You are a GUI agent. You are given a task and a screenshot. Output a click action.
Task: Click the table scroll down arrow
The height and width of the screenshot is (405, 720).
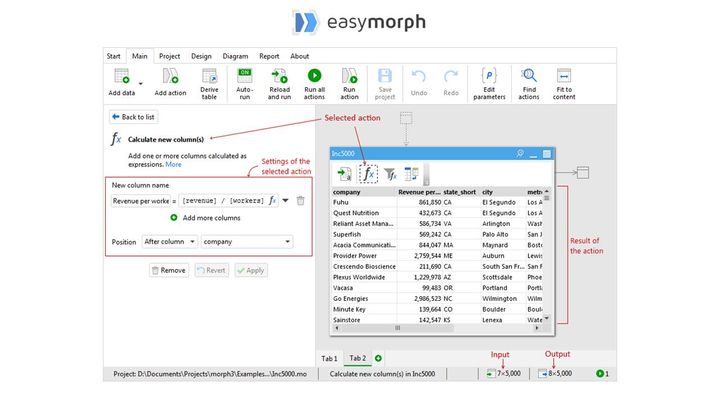coord(546,318)
